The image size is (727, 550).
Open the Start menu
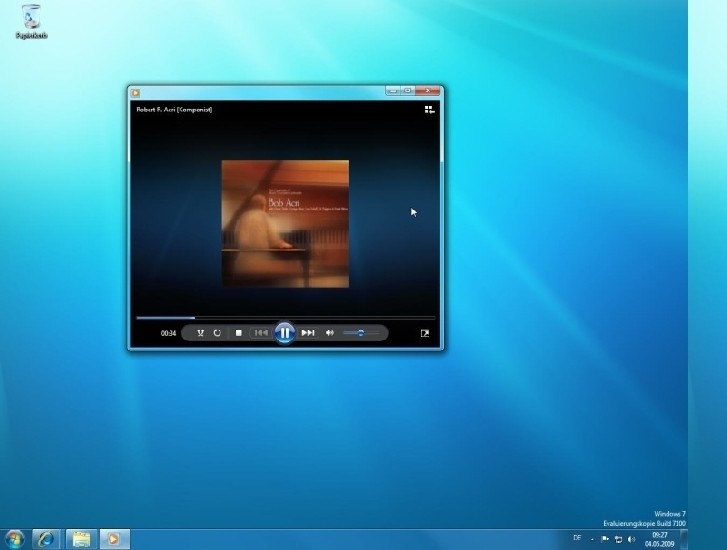(15, 539)
